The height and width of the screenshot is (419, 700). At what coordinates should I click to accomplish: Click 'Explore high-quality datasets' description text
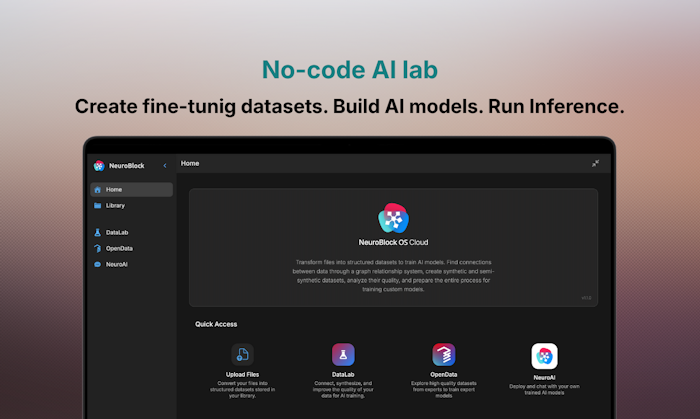coord(443,390)
